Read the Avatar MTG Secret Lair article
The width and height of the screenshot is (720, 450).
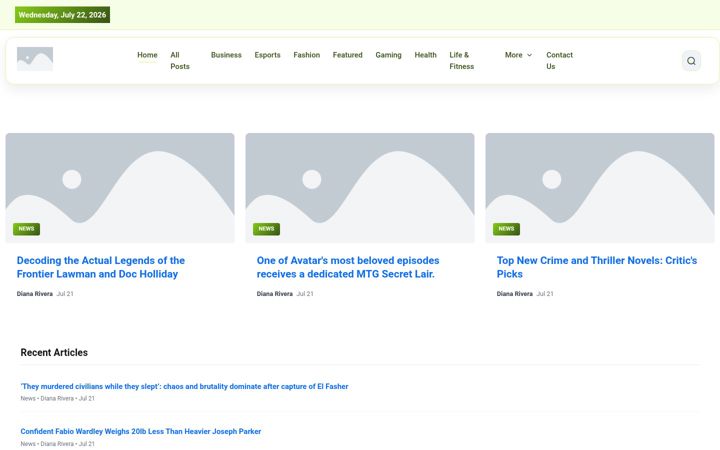click(348, 267)
